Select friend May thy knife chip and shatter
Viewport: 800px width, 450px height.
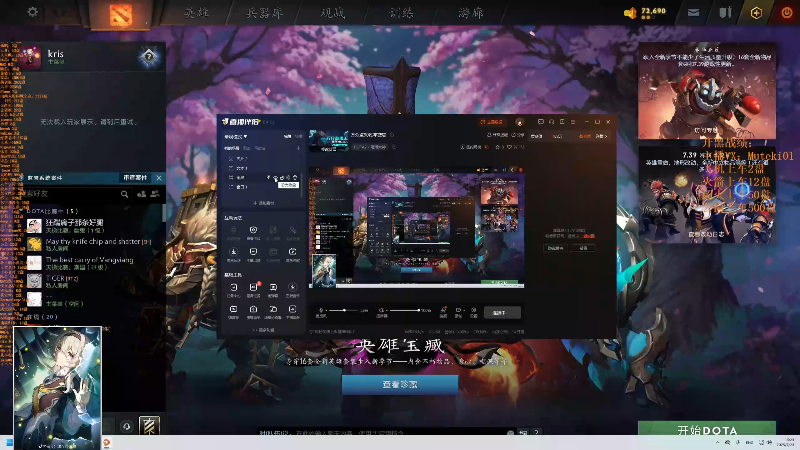(x=89, y=244)
